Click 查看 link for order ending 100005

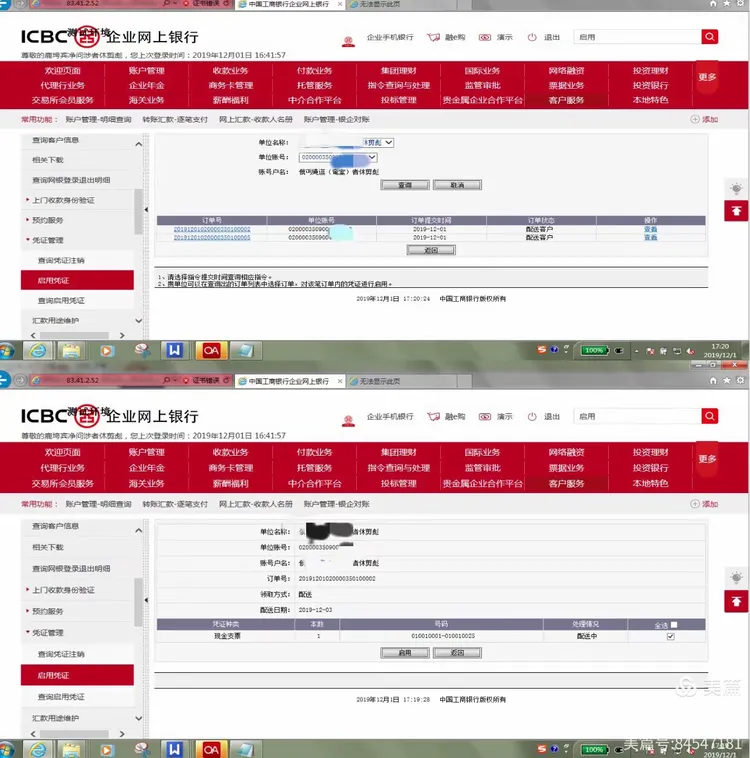click(650, 237)
